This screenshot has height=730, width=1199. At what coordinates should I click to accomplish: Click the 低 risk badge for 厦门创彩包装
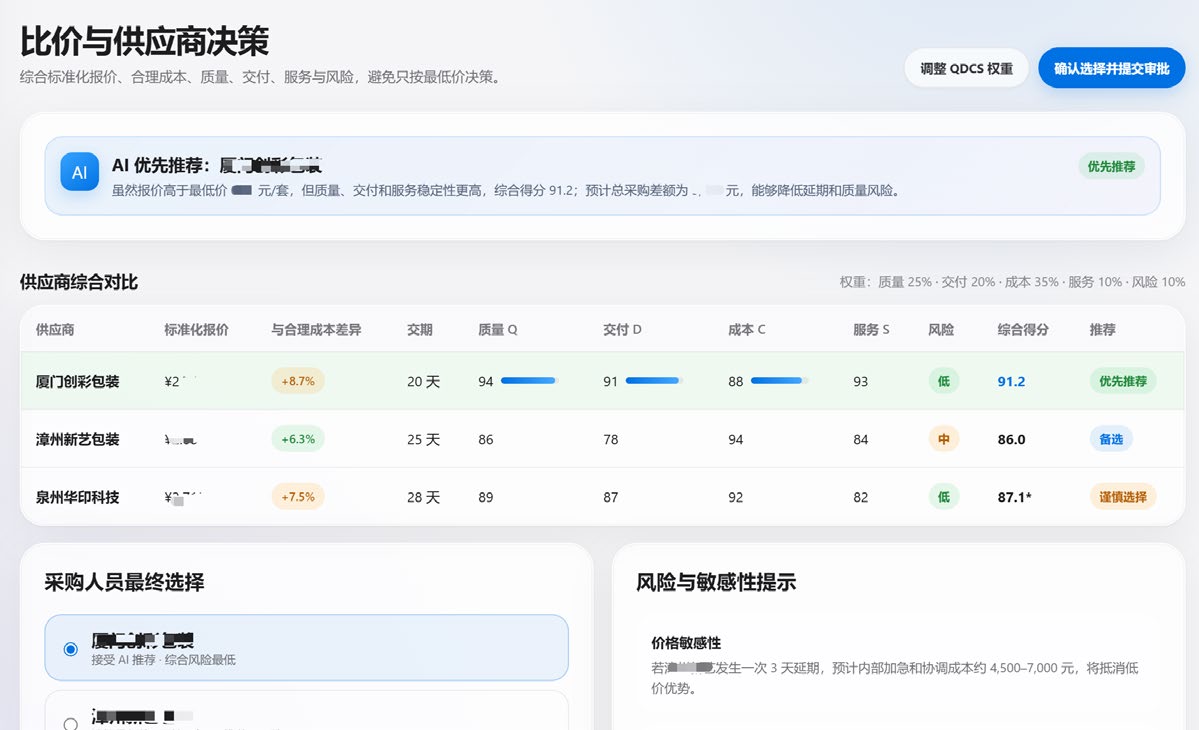coord(944,381)
